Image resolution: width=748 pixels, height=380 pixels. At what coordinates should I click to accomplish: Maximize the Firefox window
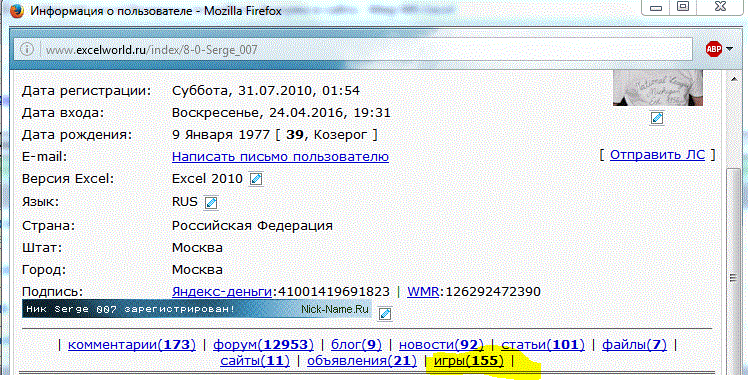(x=683, y=7)
